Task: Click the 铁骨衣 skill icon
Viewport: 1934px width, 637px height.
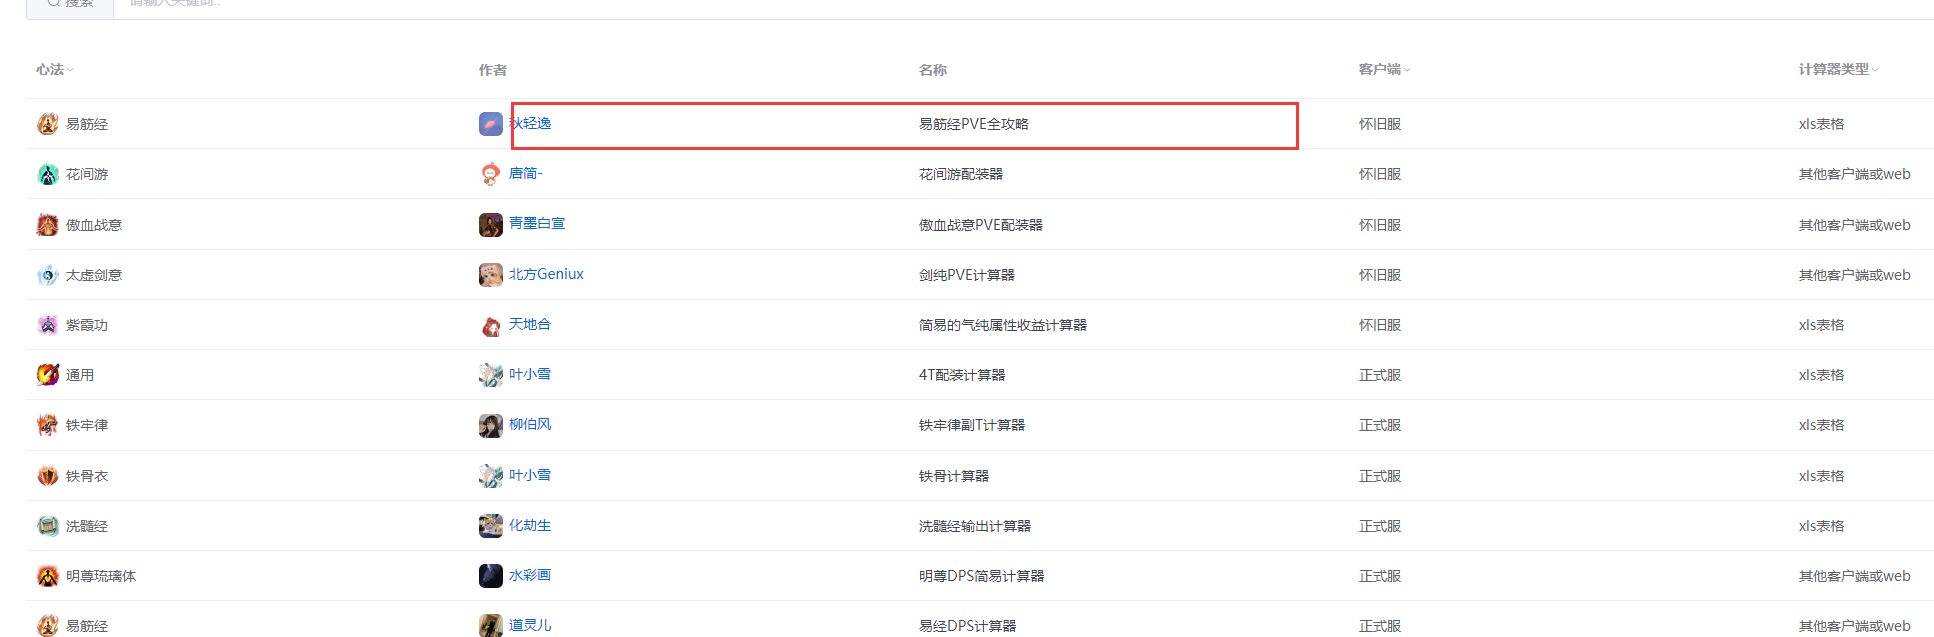Action: click(x=47, y=475)
